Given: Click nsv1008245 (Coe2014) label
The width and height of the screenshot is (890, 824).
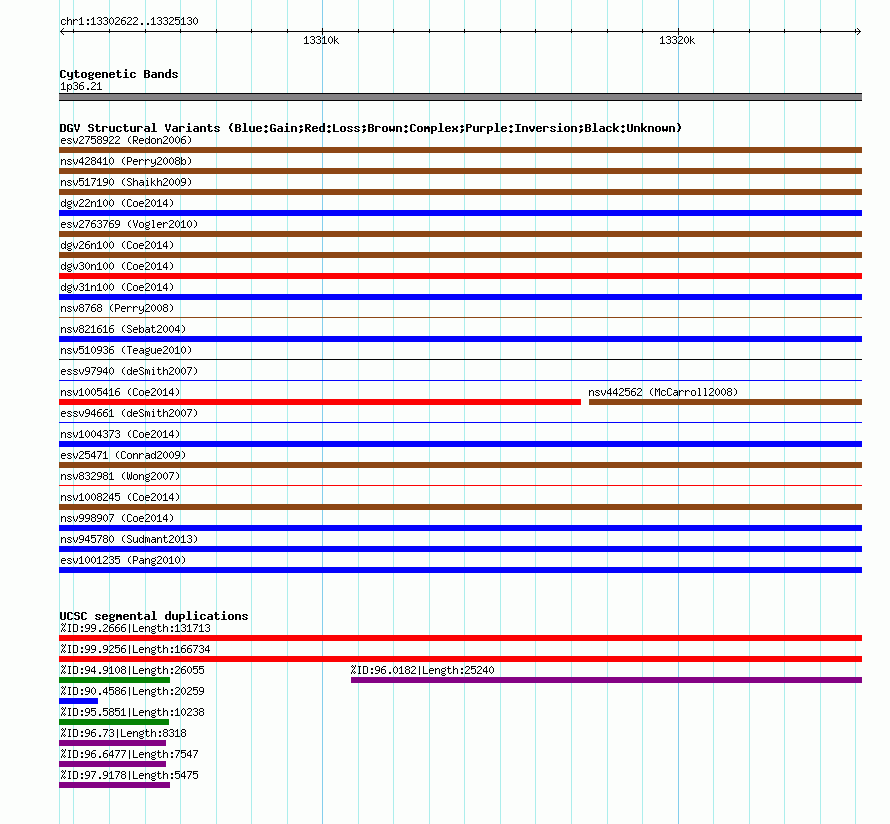Looking at the screenshot, I should click(x=120, y=497).
